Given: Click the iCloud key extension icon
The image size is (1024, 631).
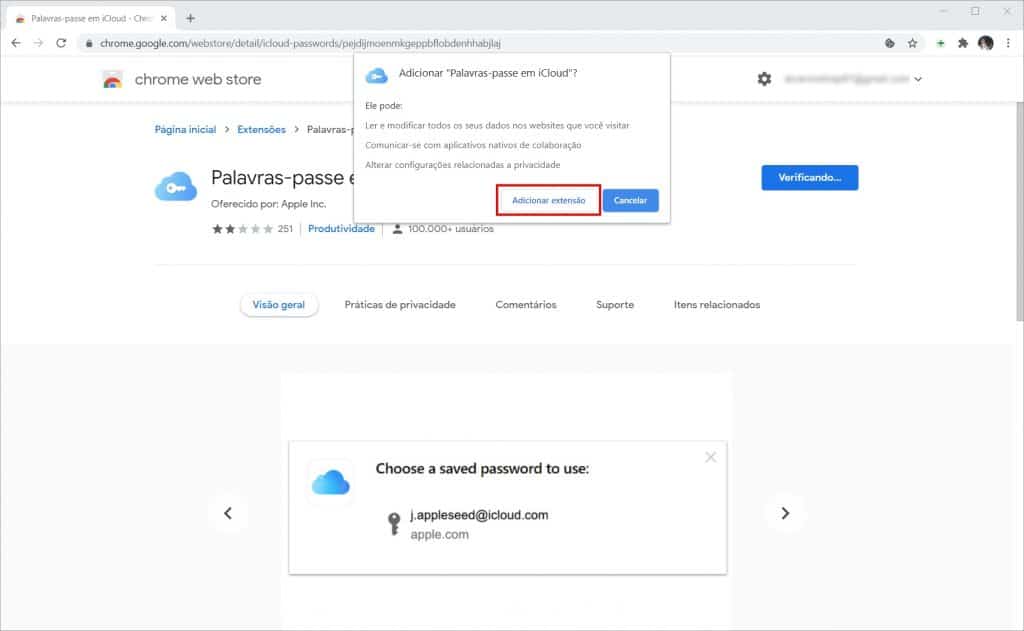Looking at the screenshot, I should click(176, 187).
